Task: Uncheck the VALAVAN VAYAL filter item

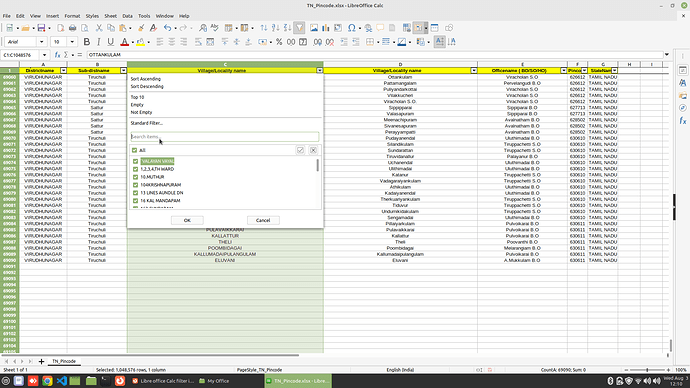Action: [136, 161]
